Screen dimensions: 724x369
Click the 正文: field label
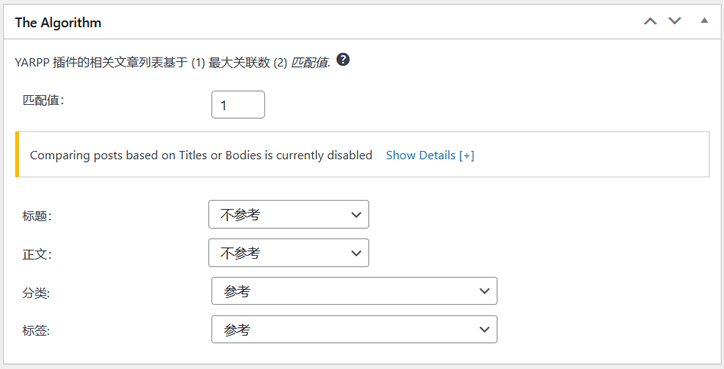click(x=37, y=254)
